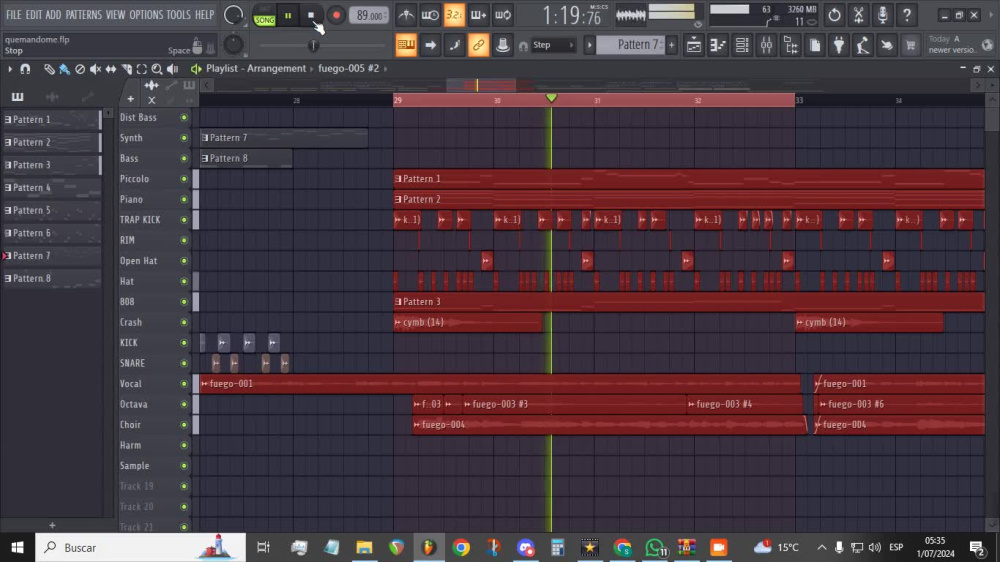This screenshot has width=1000, height=562.
Task: Open the pattern list arrow before Pattern 7
Action: pos(589,45)
